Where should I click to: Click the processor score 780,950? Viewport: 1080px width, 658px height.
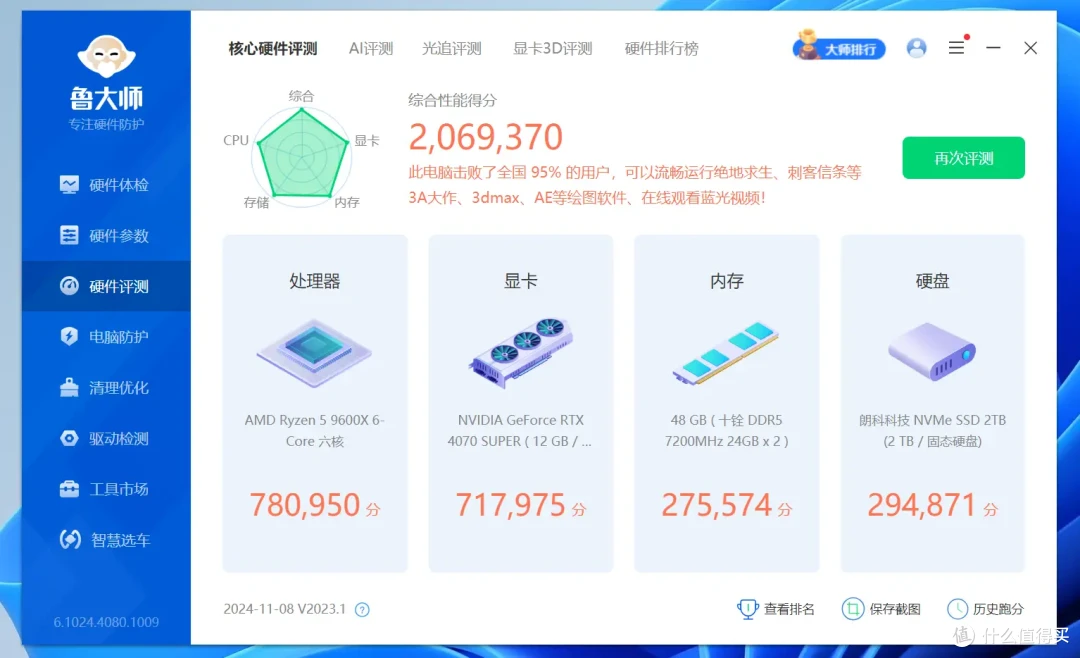[x=304, y=505]
